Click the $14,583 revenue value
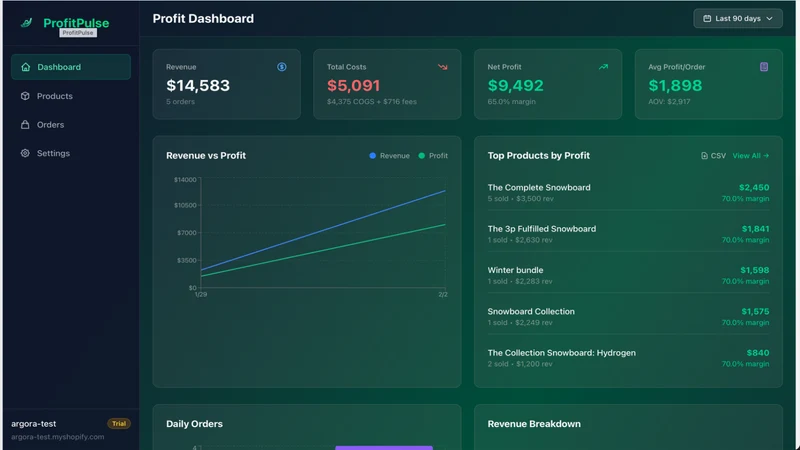Screen dimensions: 800x450 198,85
